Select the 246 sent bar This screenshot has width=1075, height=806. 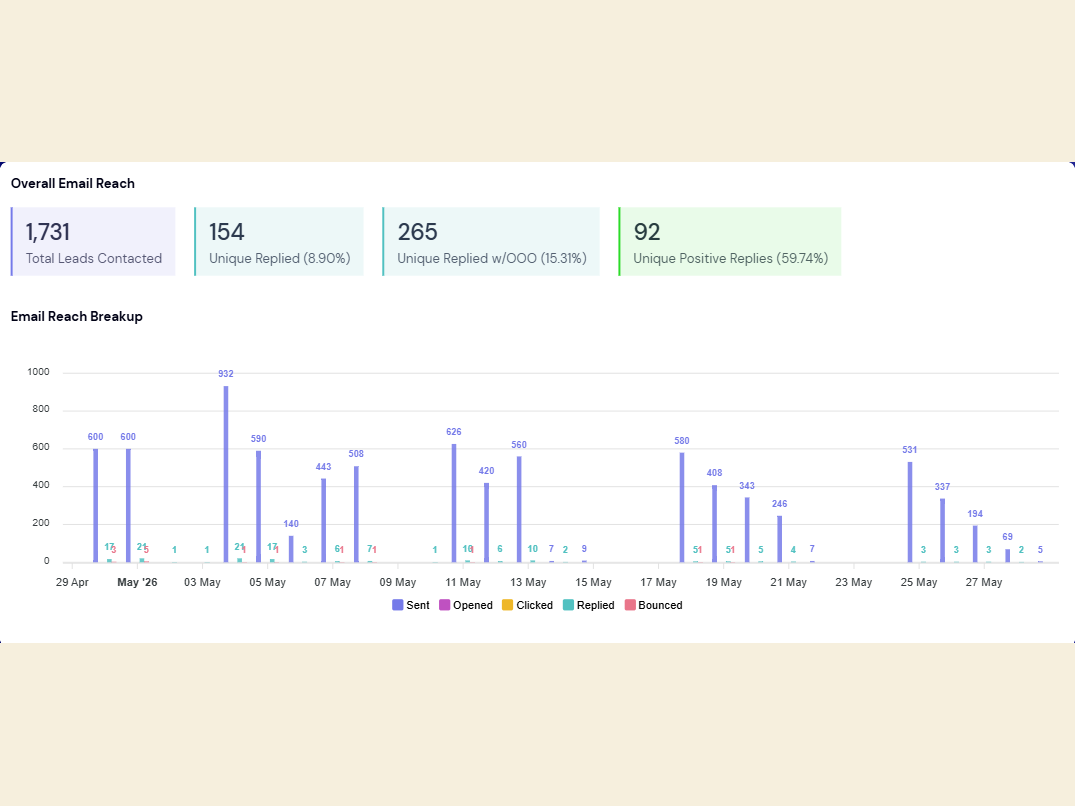(780, 539)
